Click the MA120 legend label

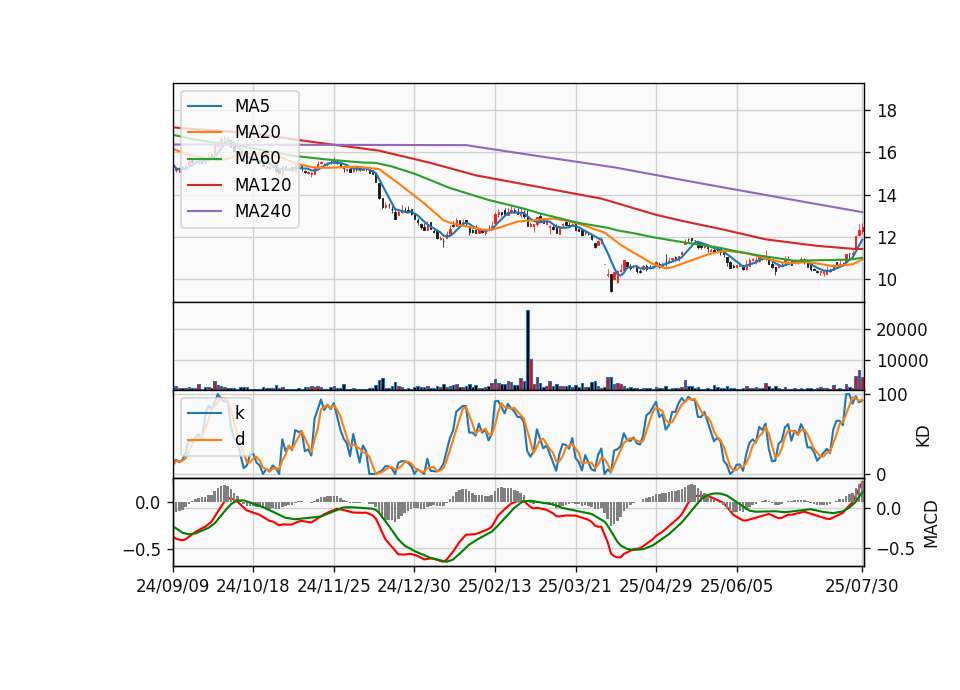[x=263, y=185]
